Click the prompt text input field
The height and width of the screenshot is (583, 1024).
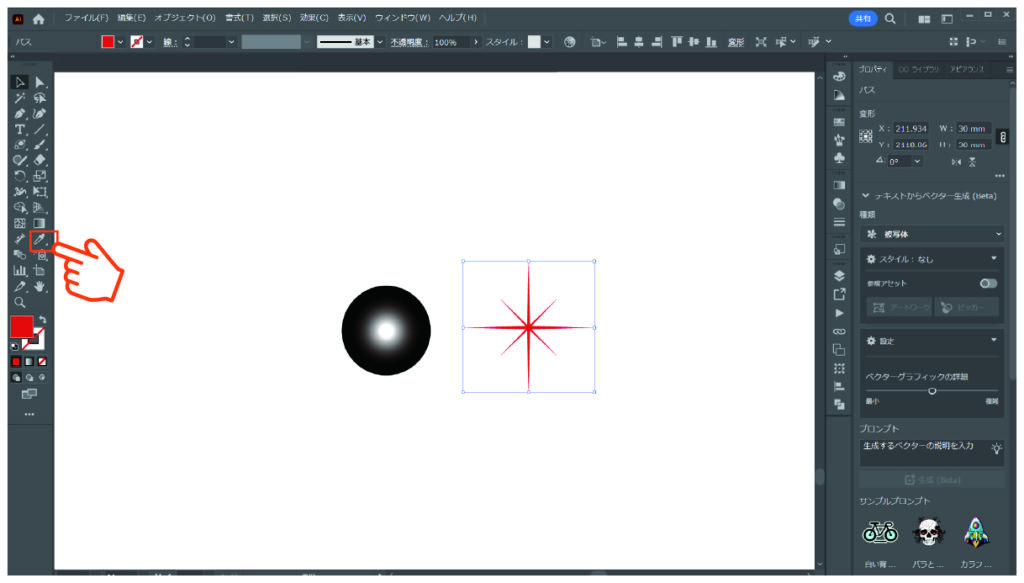(x=932, y=452)
